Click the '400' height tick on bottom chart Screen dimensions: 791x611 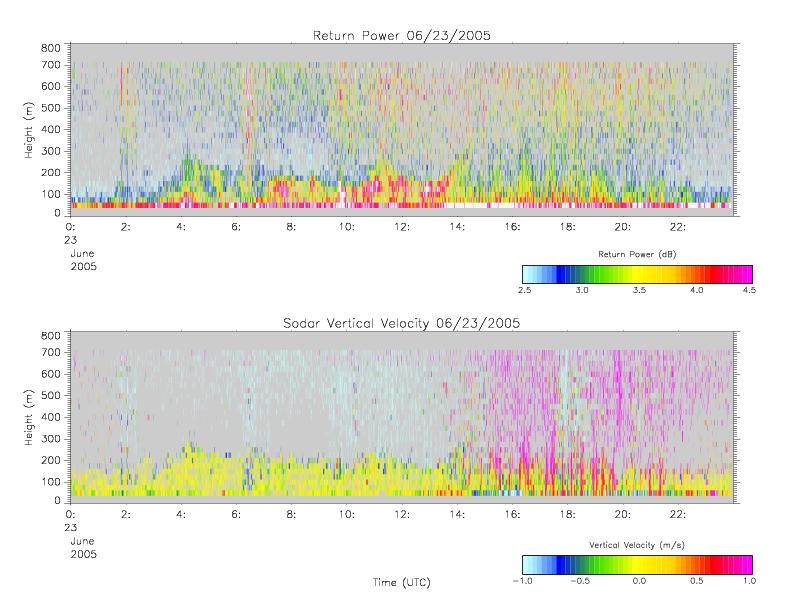tap(50, 417)
